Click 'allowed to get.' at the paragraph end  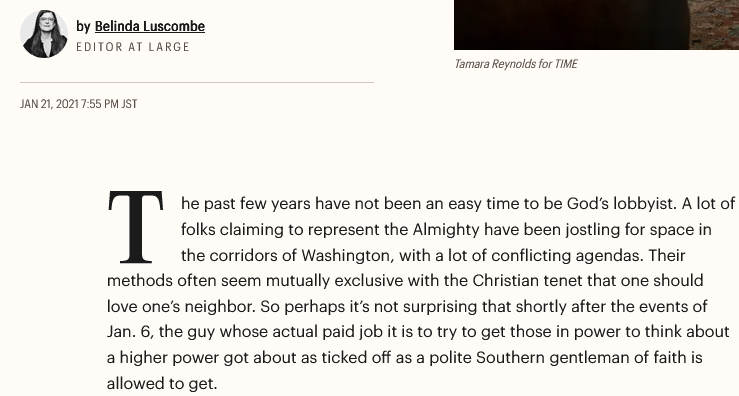pos(162,384)
